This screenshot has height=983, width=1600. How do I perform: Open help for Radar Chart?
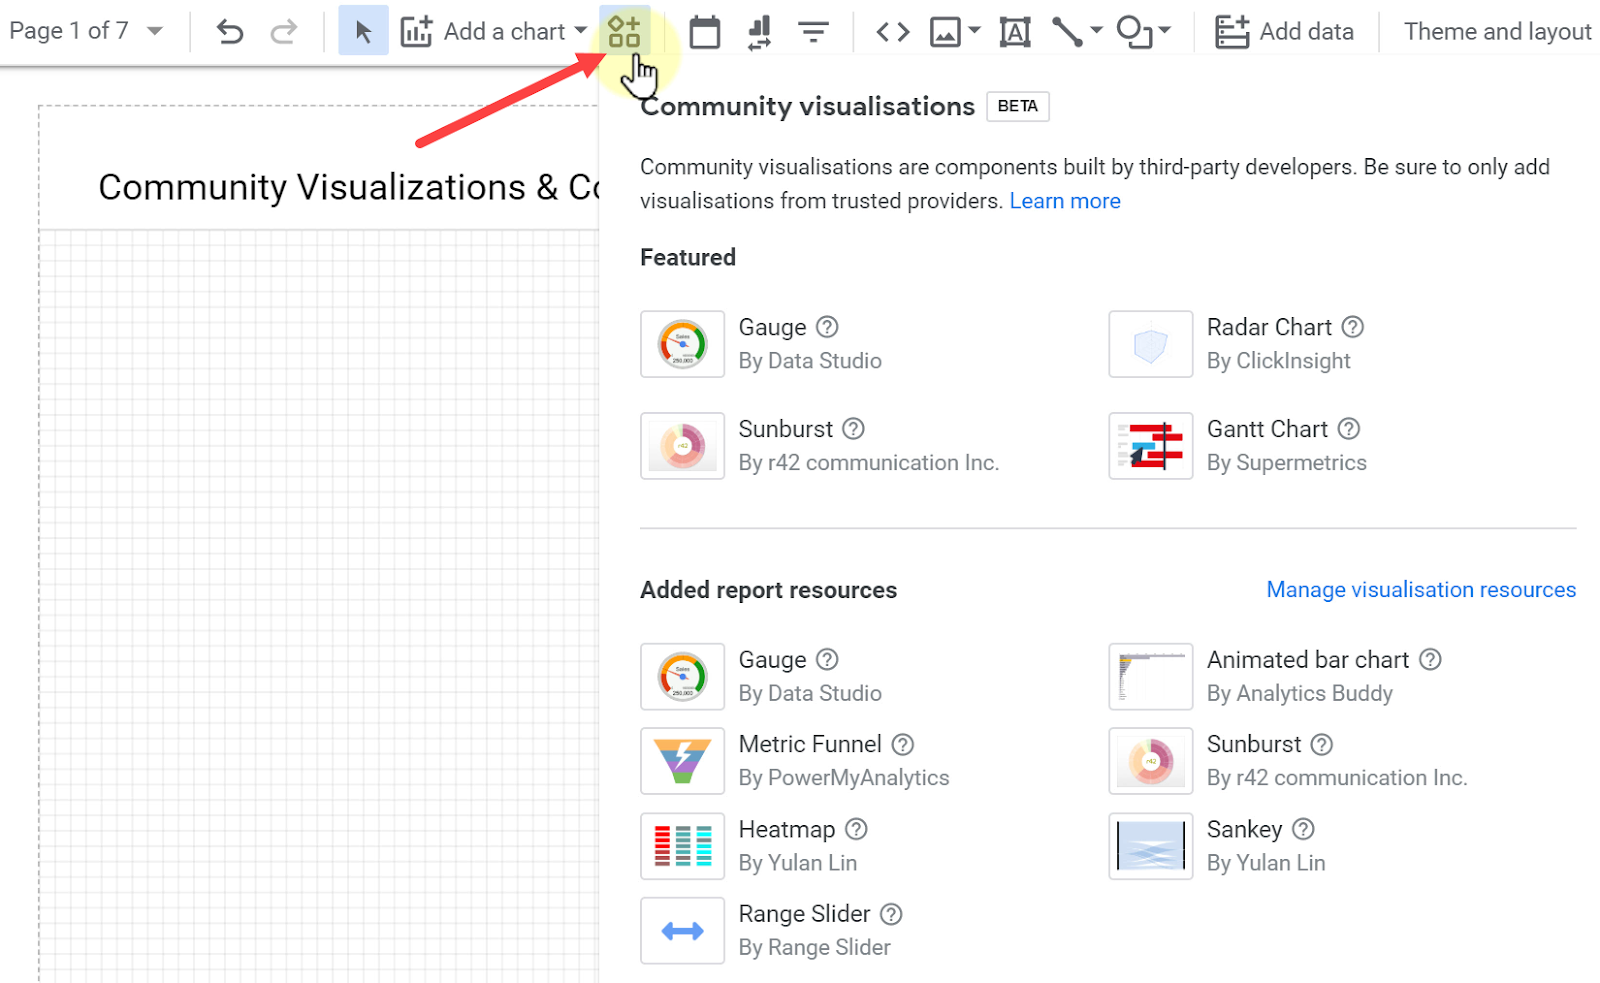tap(1353, 327)
